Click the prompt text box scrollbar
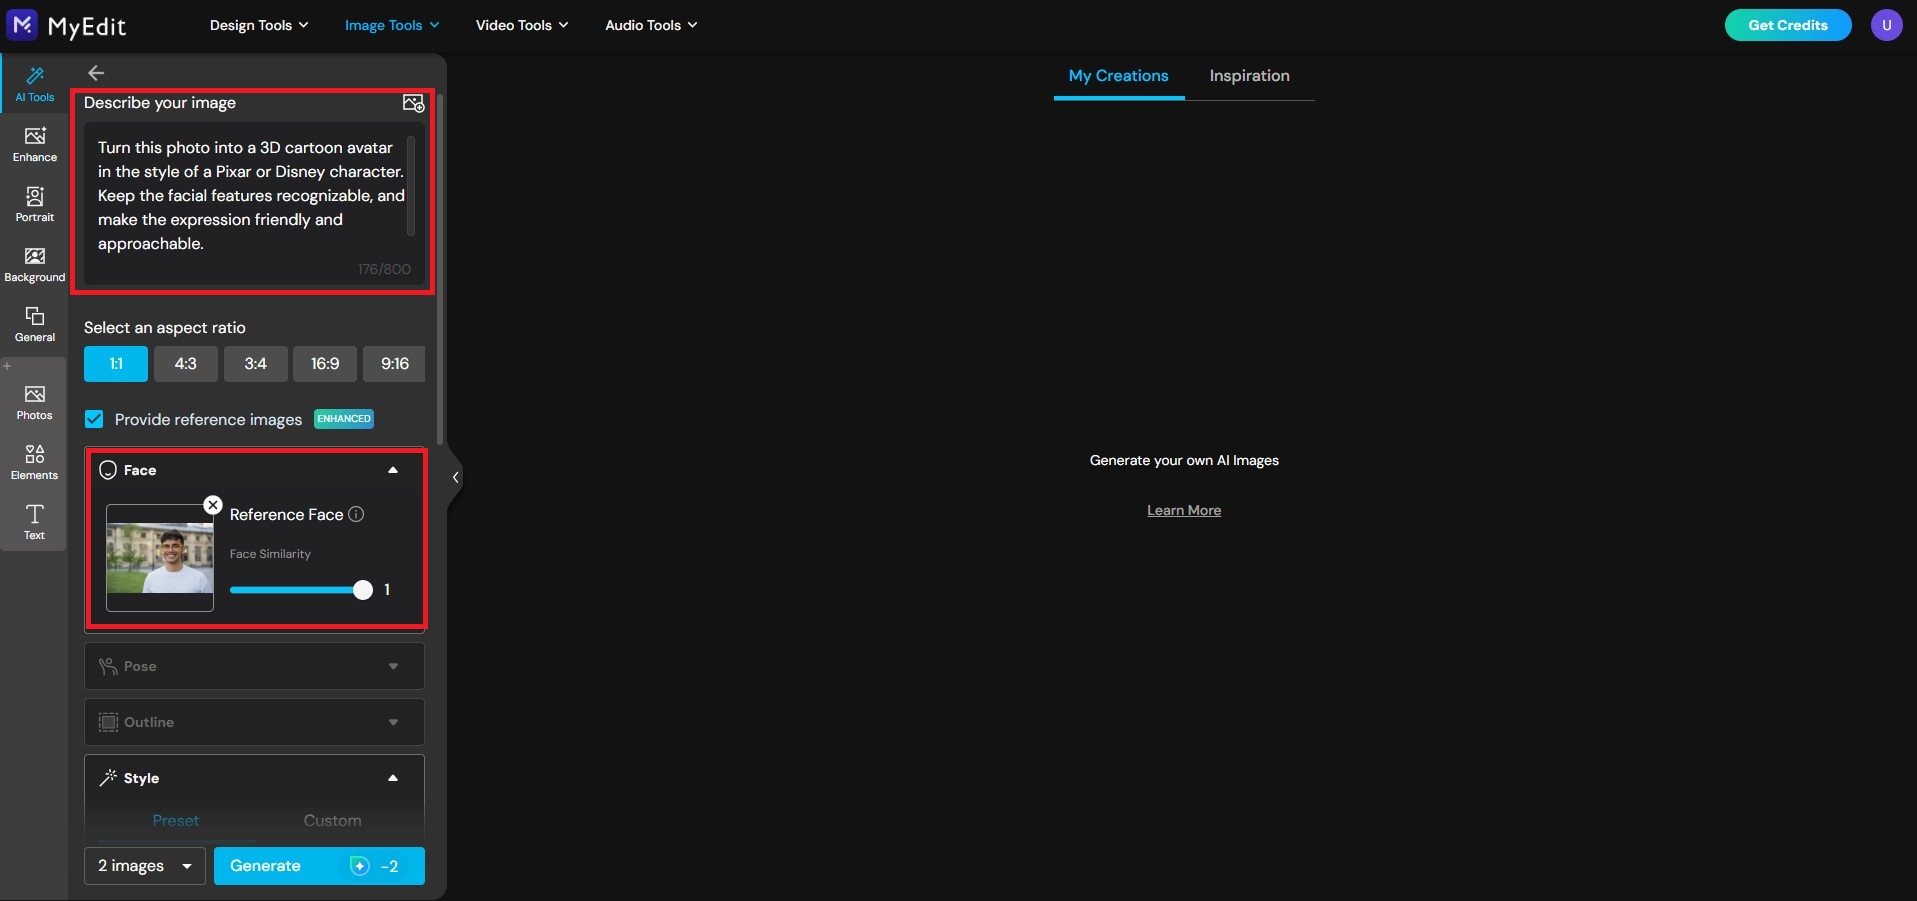Screen dimensions: 1917x901 click(x=411, y=187)
